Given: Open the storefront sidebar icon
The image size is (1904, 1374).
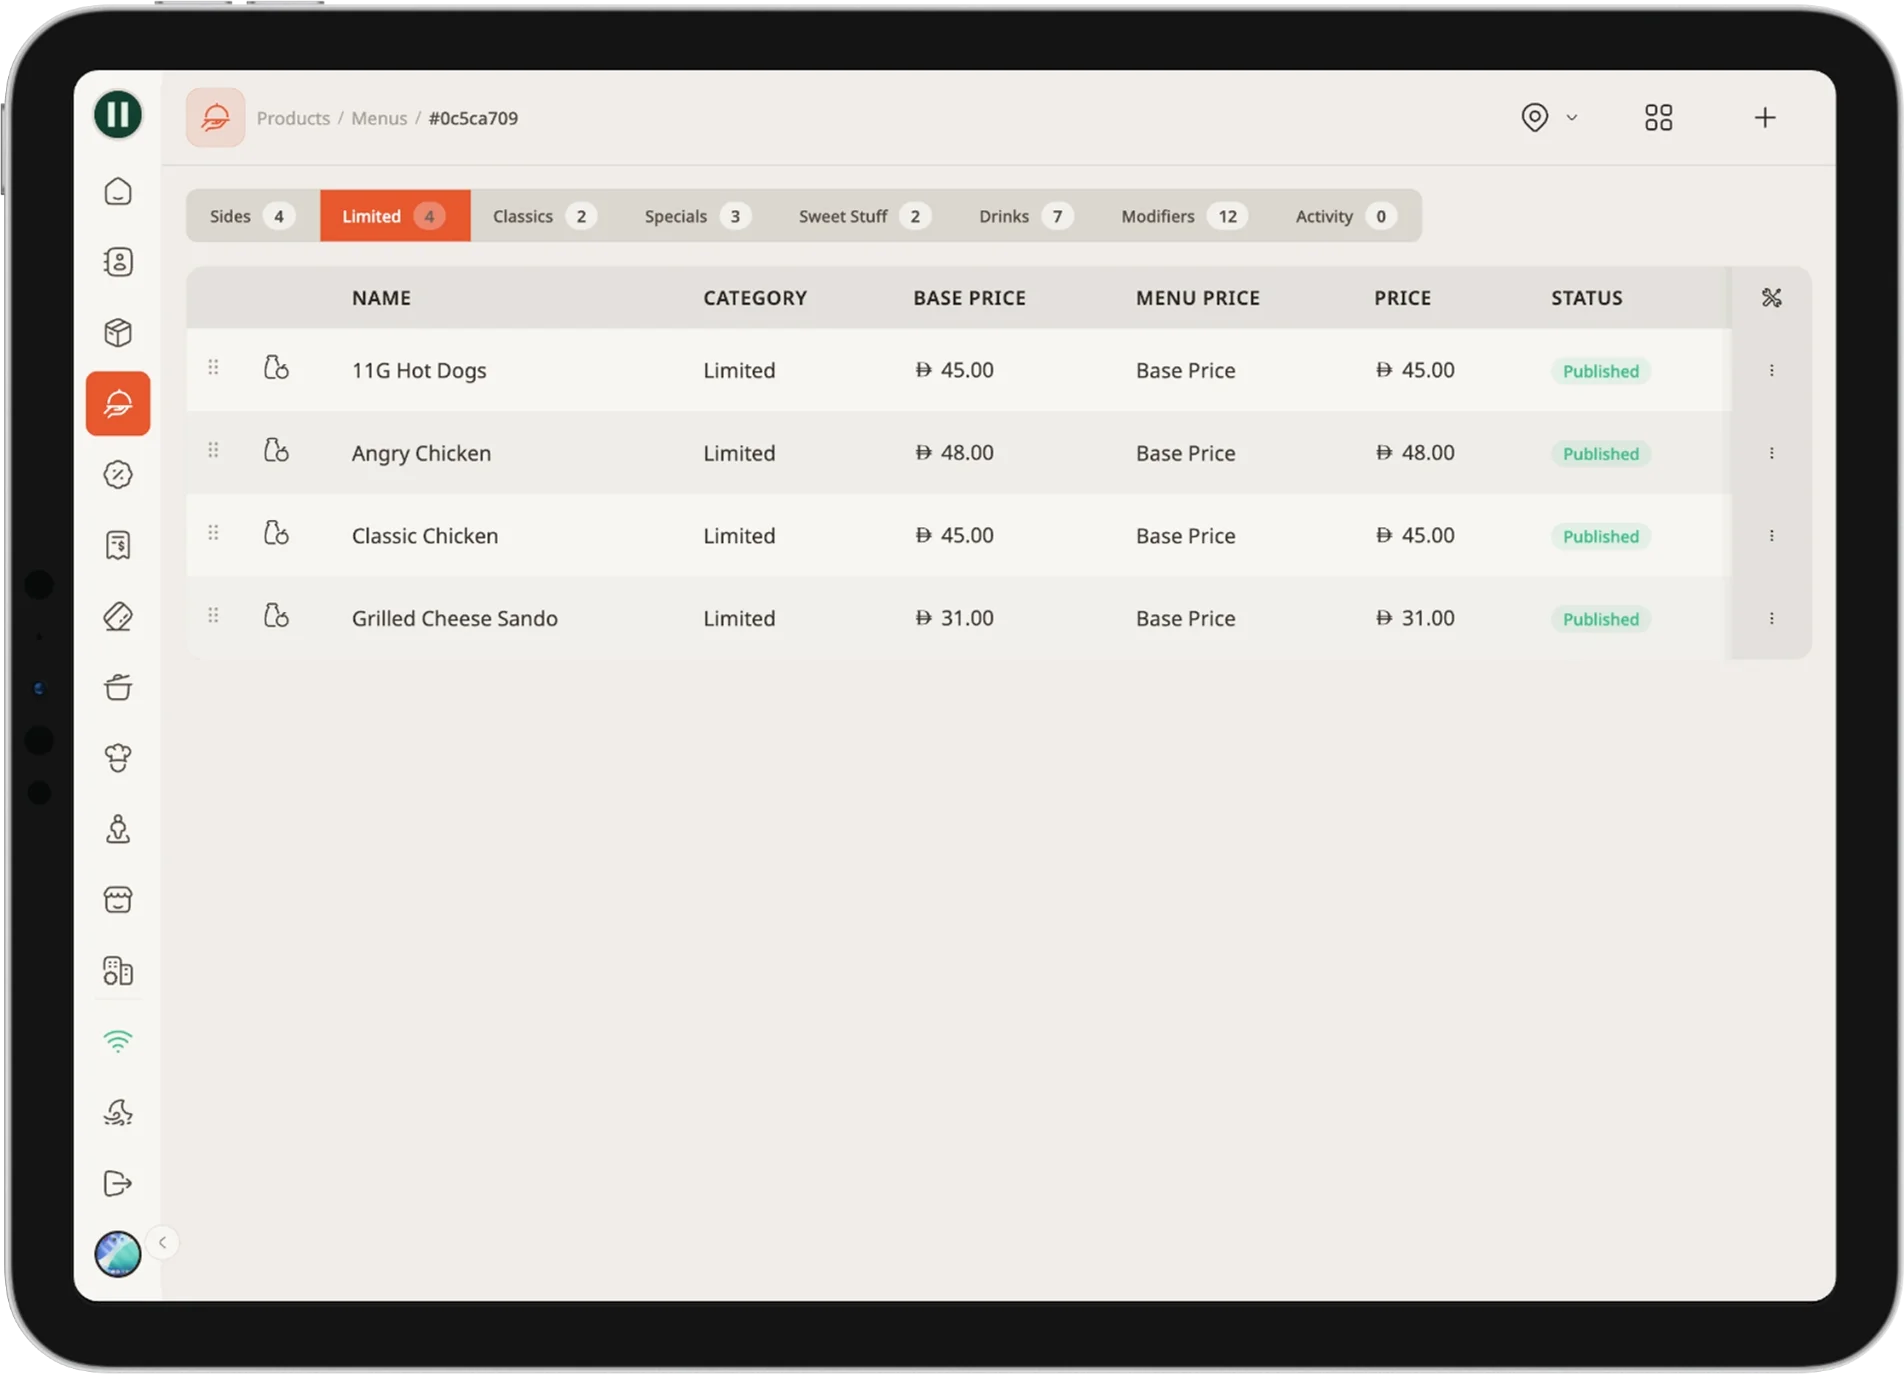Looking at the screenshot, I should coord(118,900).
